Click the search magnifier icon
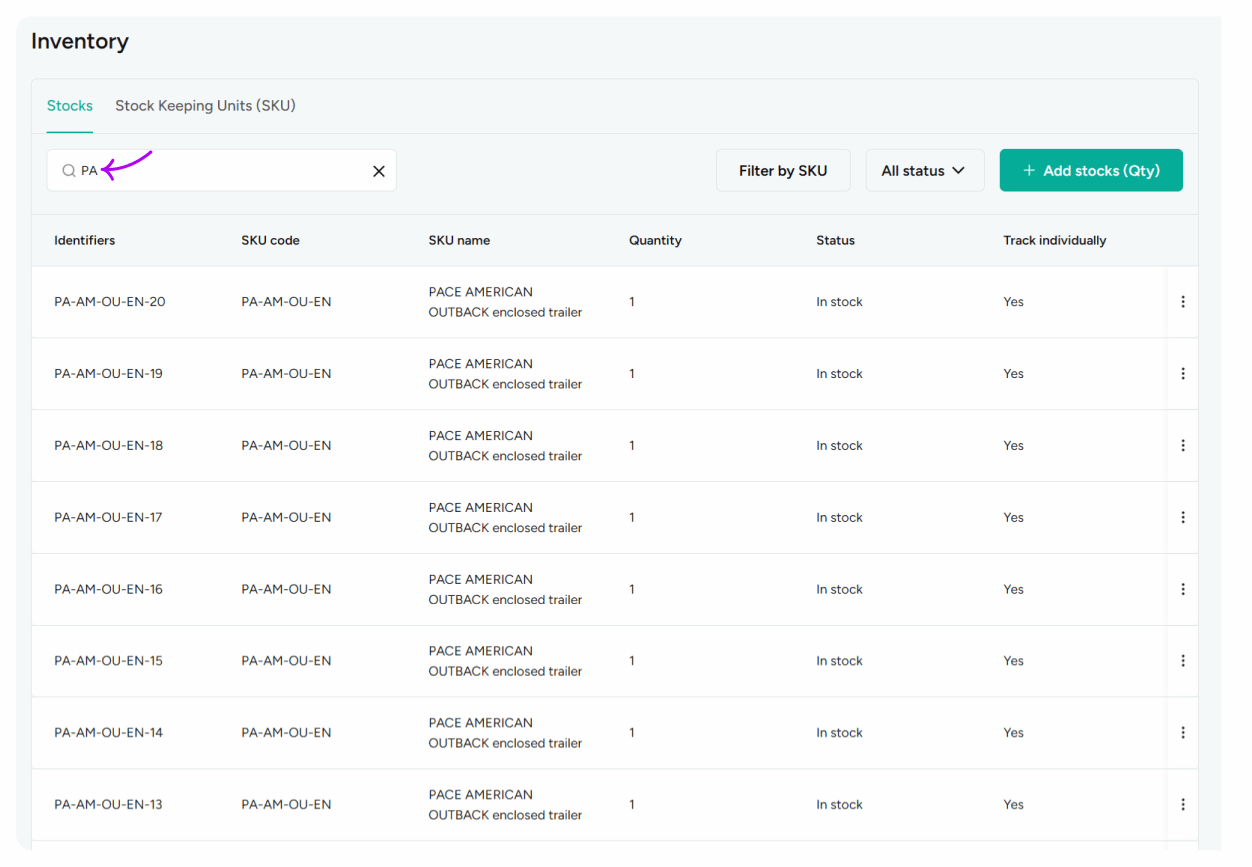 (x=68, y=170)
